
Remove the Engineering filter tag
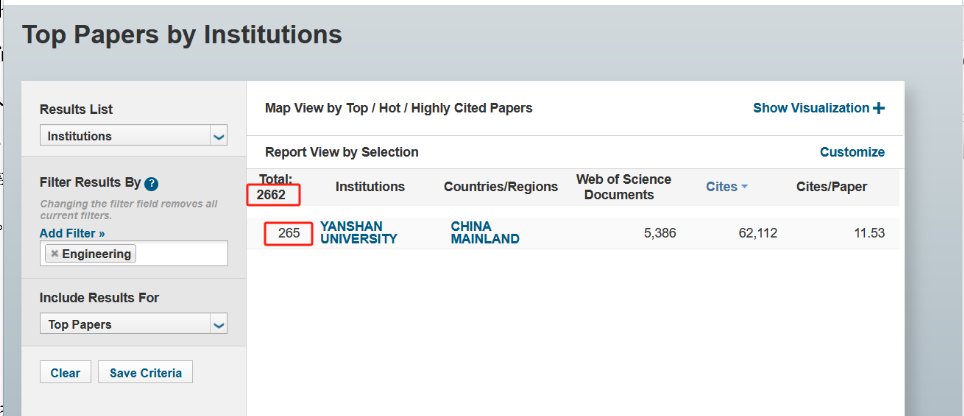click(x=55, y=254)
